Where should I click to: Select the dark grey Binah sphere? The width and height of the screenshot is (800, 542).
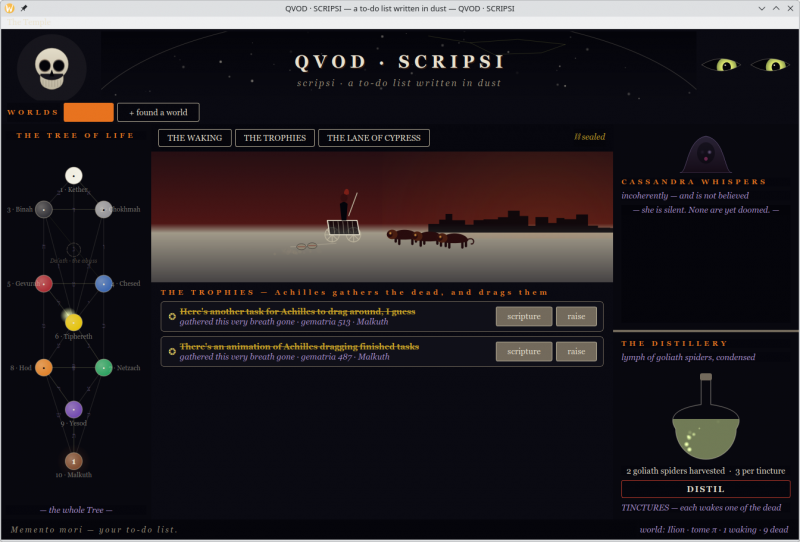(44, 209)
